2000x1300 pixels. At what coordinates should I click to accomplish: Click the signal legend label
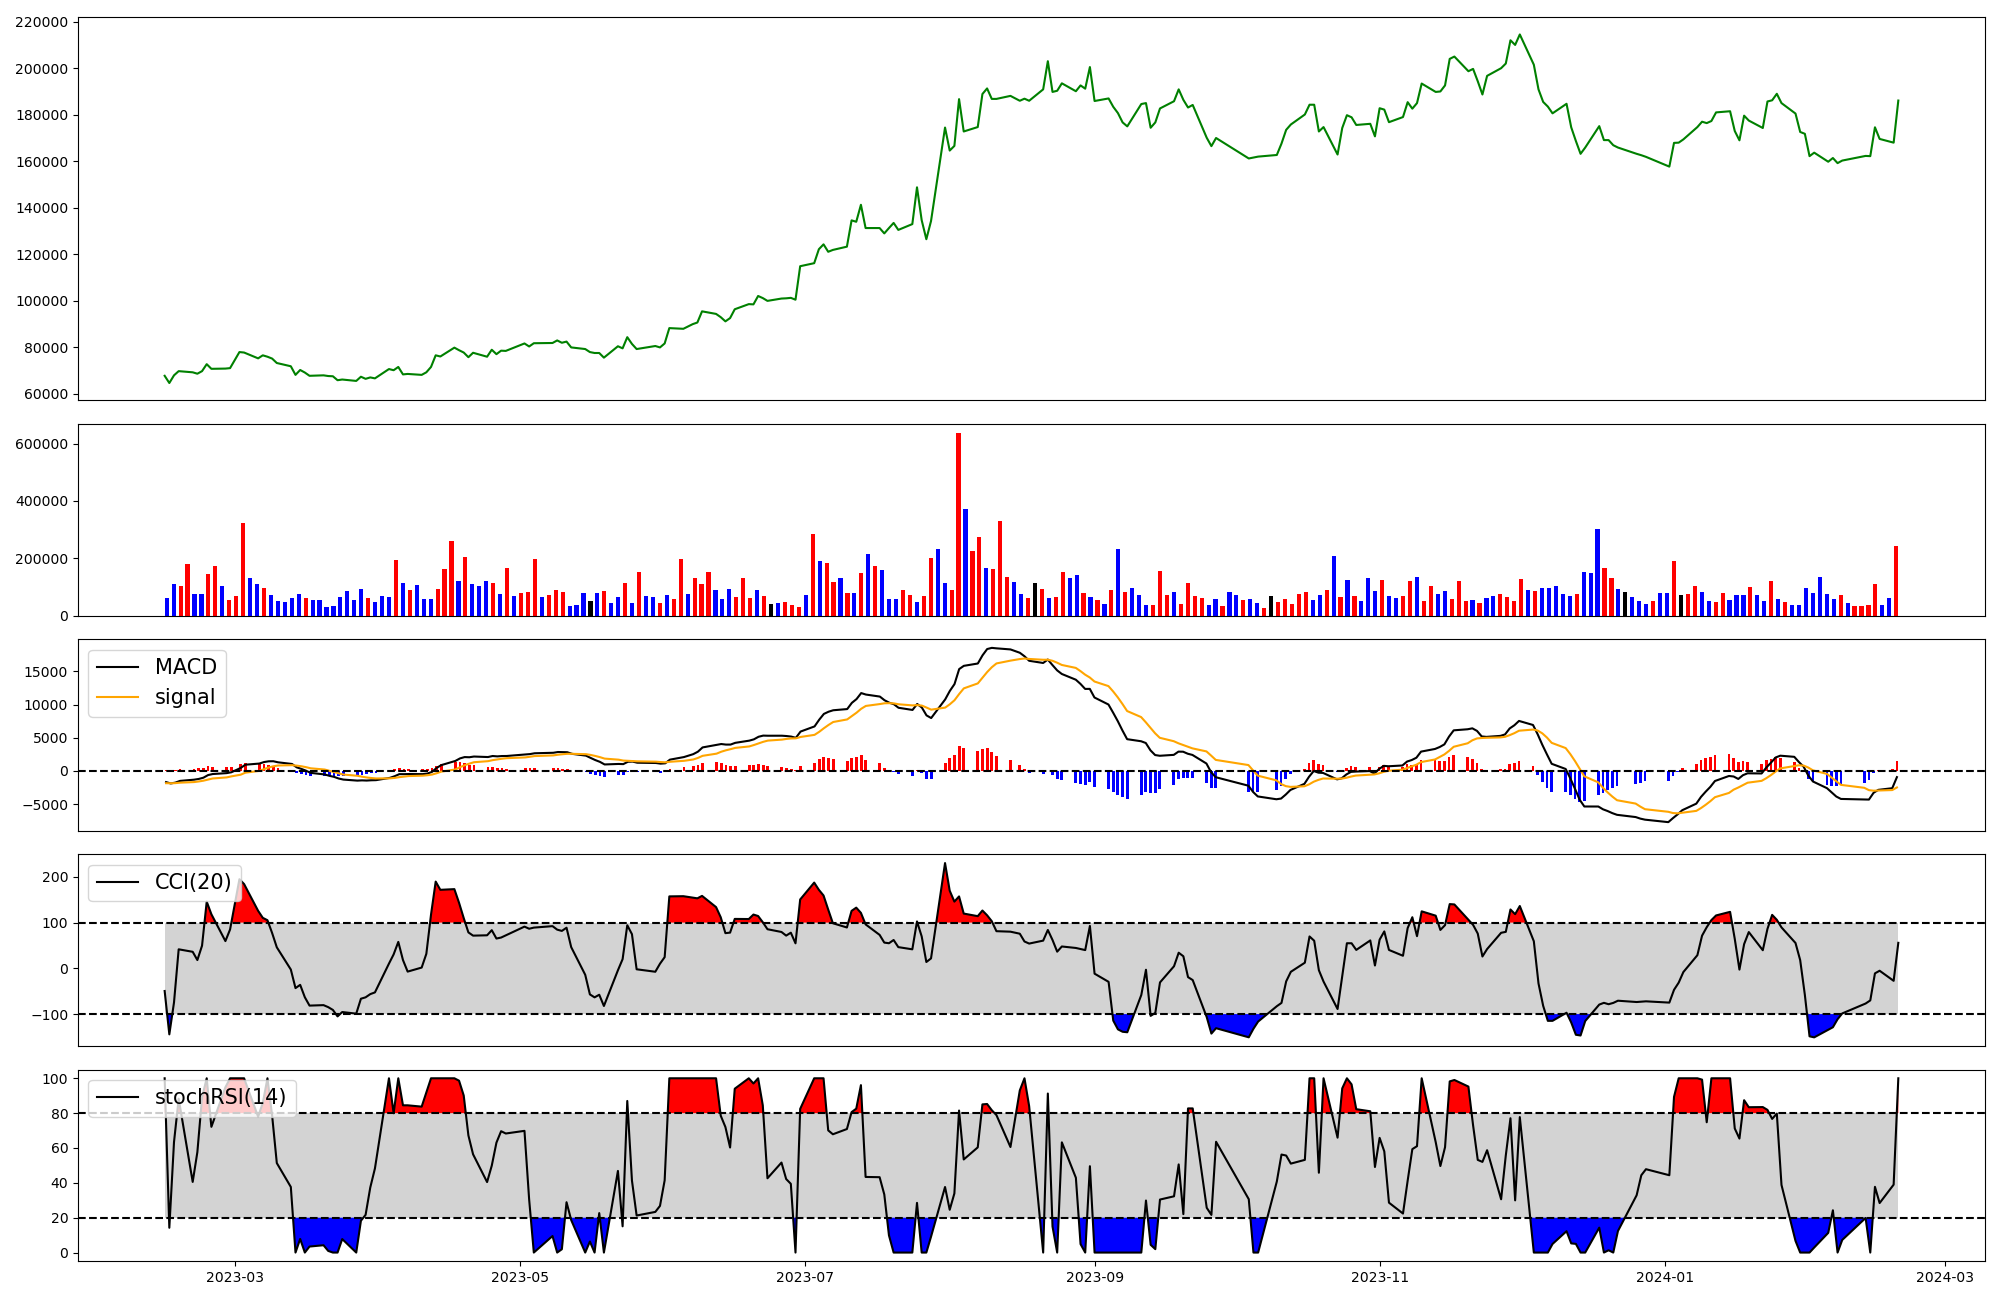point(185,697)
